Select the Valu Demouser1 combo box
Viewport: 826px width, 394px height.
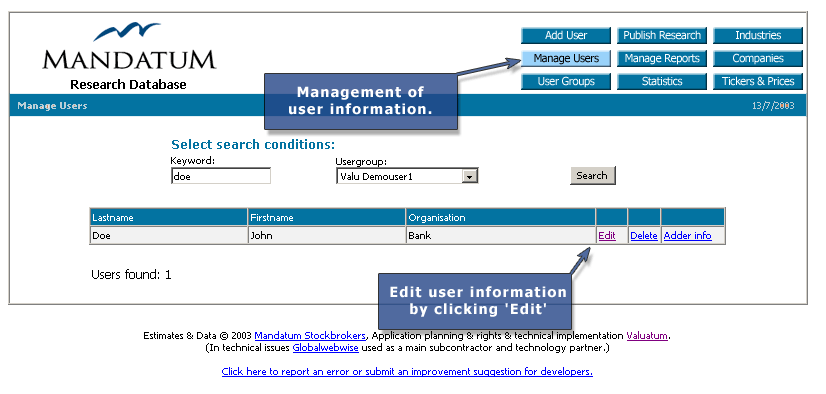407,176
